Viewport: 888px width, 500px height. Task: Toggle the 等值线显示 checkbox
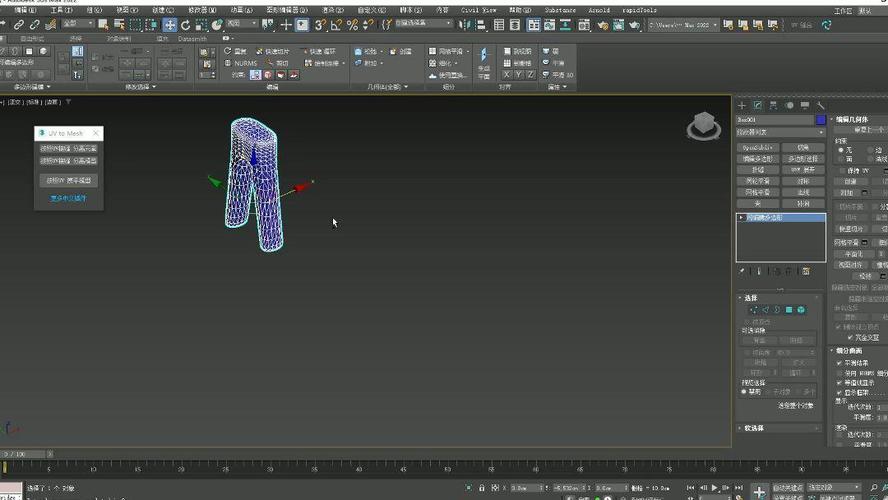[x=839, y=381]
